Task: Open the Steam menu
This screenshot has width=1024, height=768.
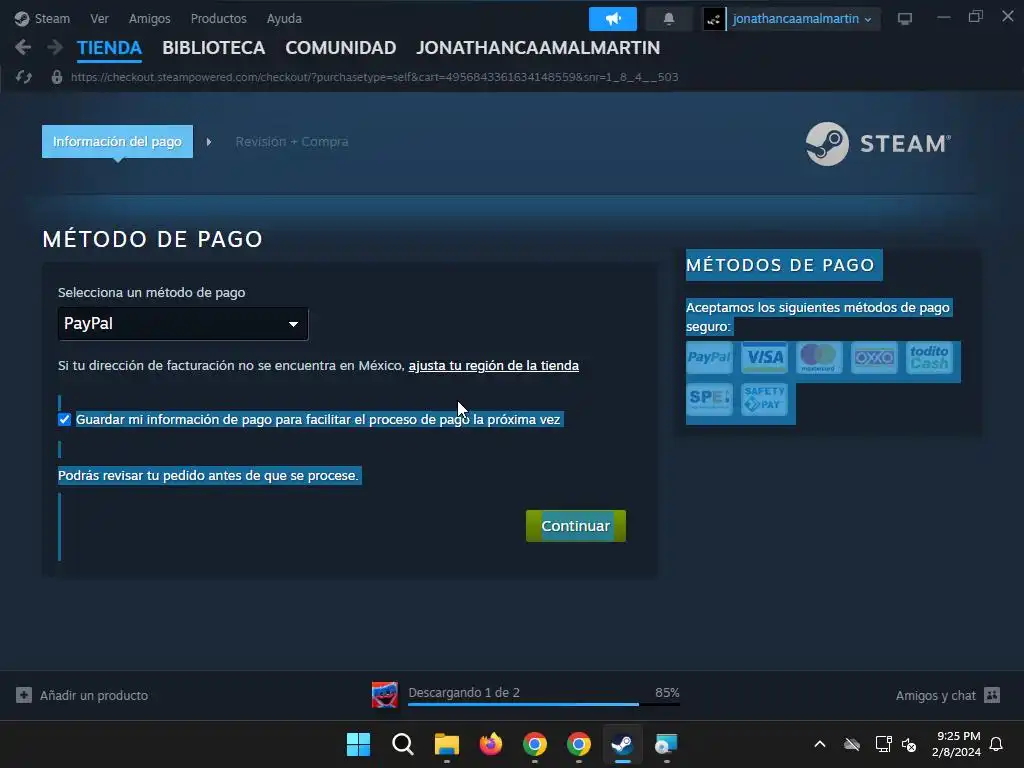Action: [x=52, y=18]
